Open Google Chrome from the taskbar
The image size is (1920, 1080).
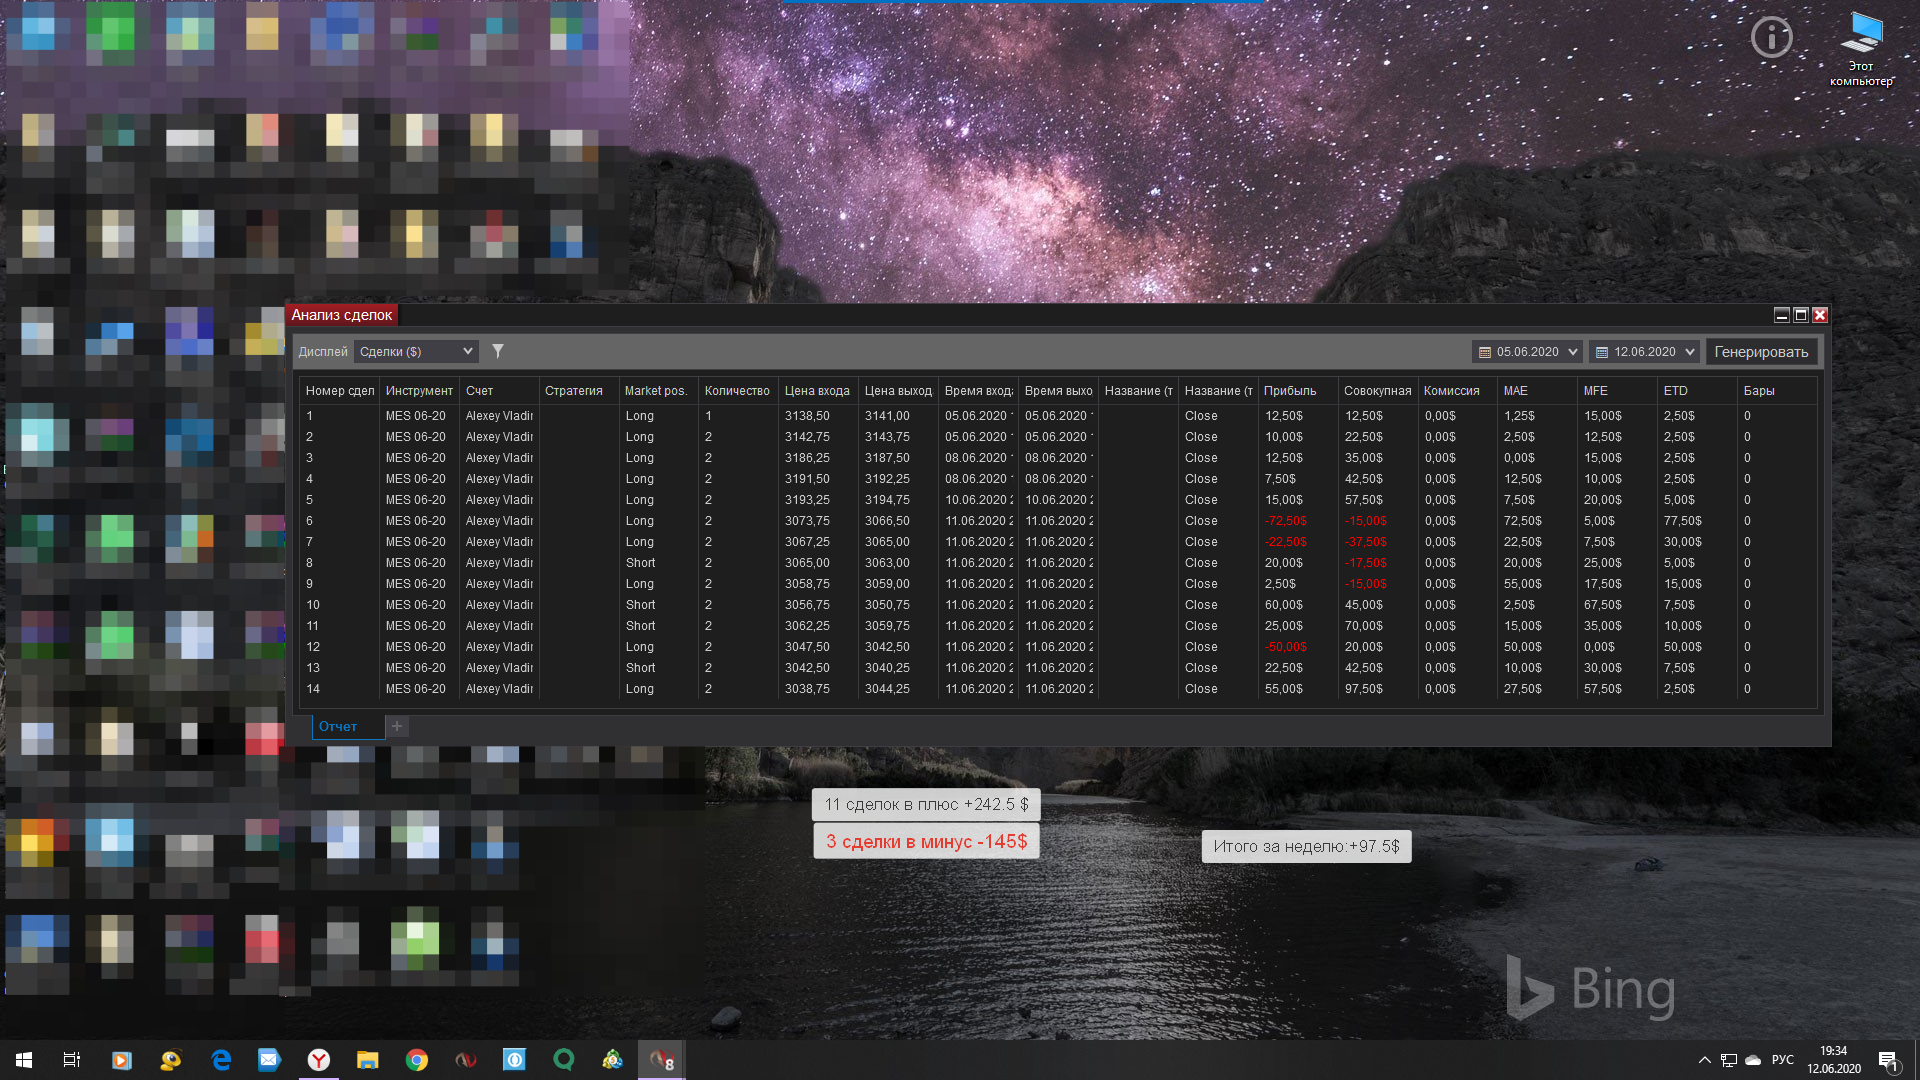[x=416, y=1060]
